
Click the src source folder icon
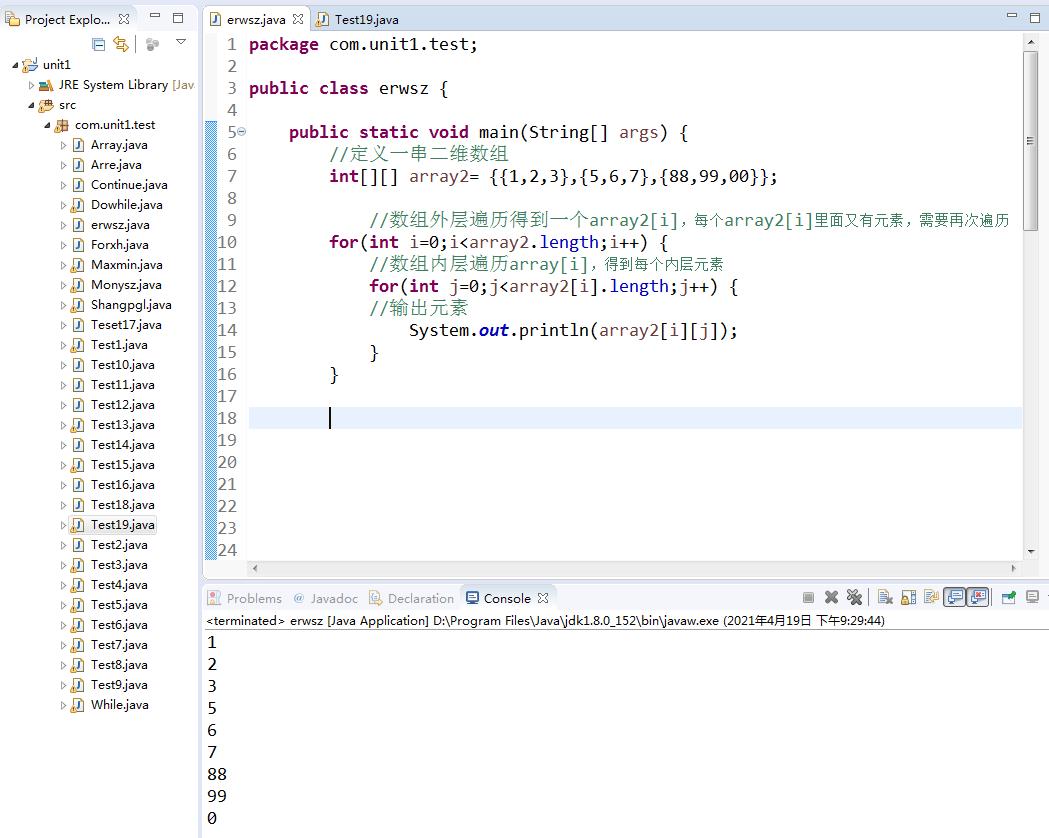click(45, 105)
